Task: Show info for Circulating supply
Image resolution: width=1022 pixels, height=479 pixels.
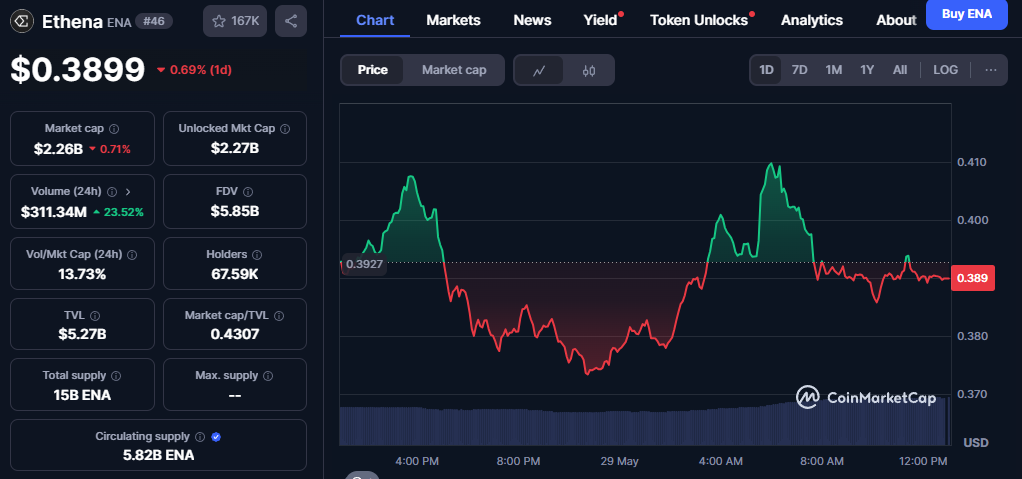Action: pos(200,437)
